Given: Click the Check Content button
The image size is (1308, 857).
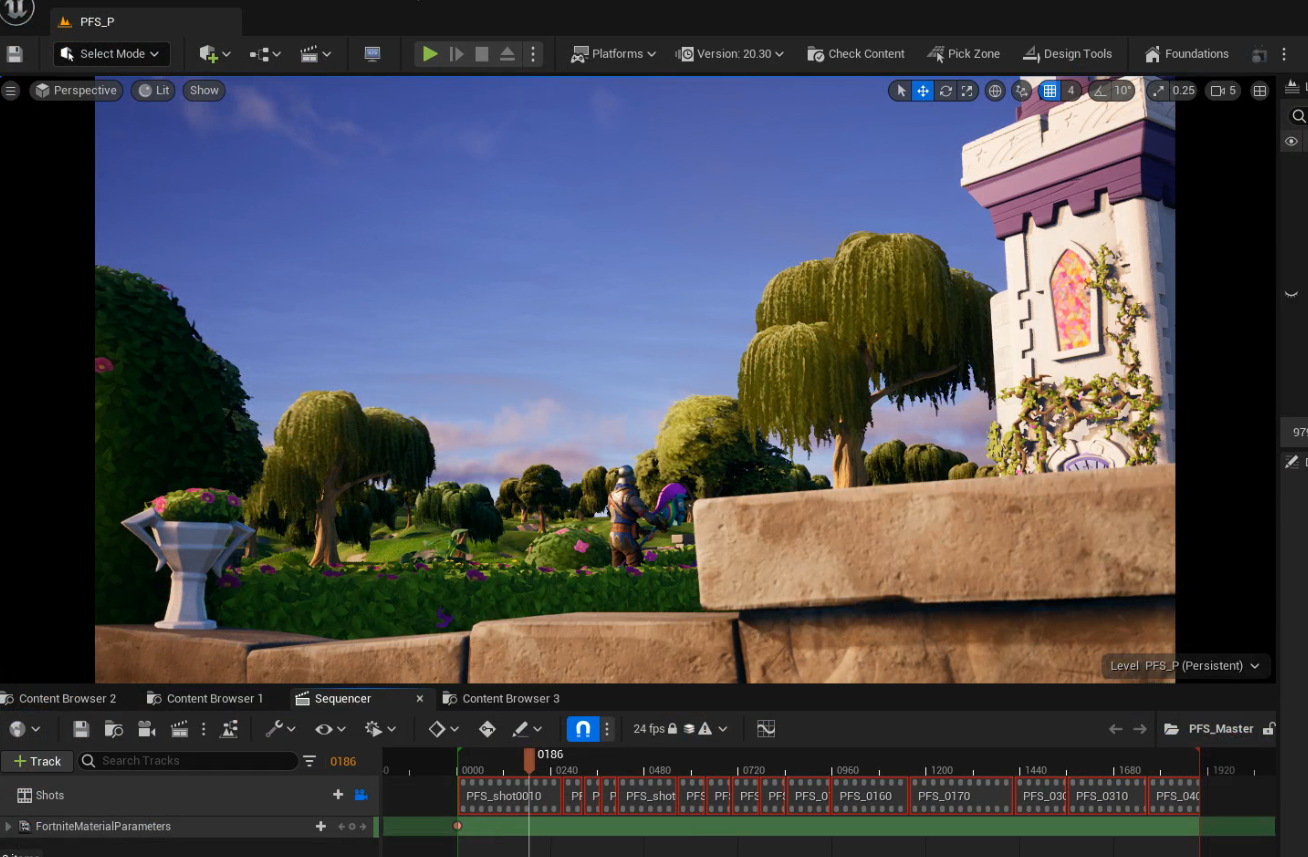Looking at the screenshot, I should pos(856,53).
